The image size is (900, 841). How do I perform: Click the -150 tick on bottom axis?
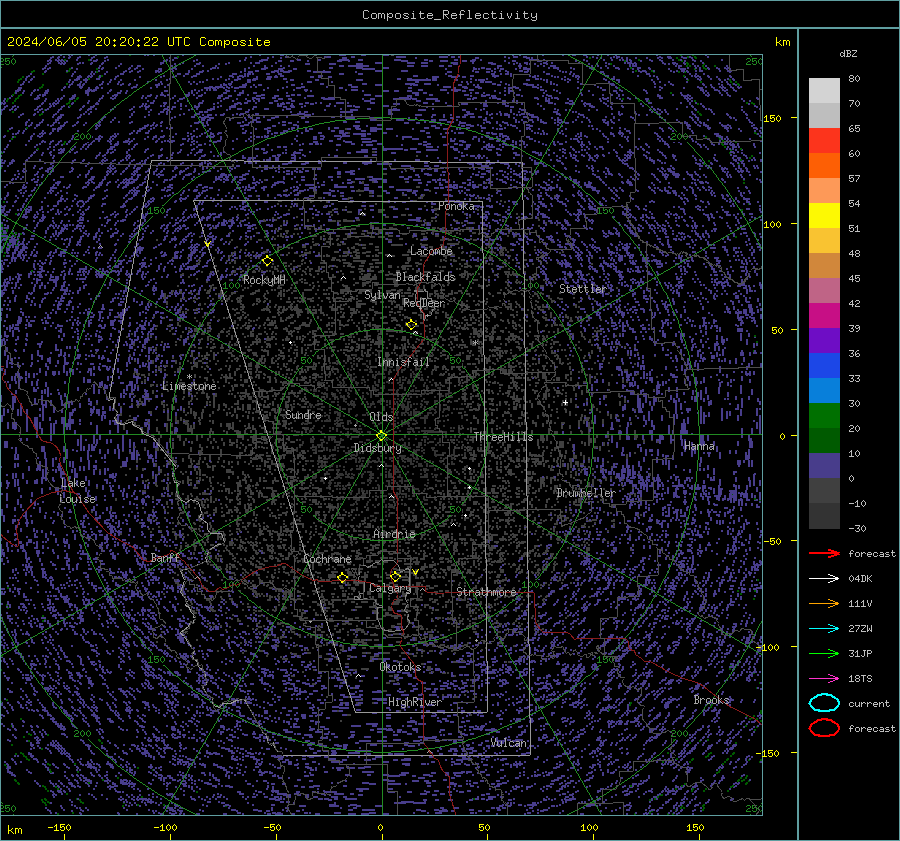[59, 828]
